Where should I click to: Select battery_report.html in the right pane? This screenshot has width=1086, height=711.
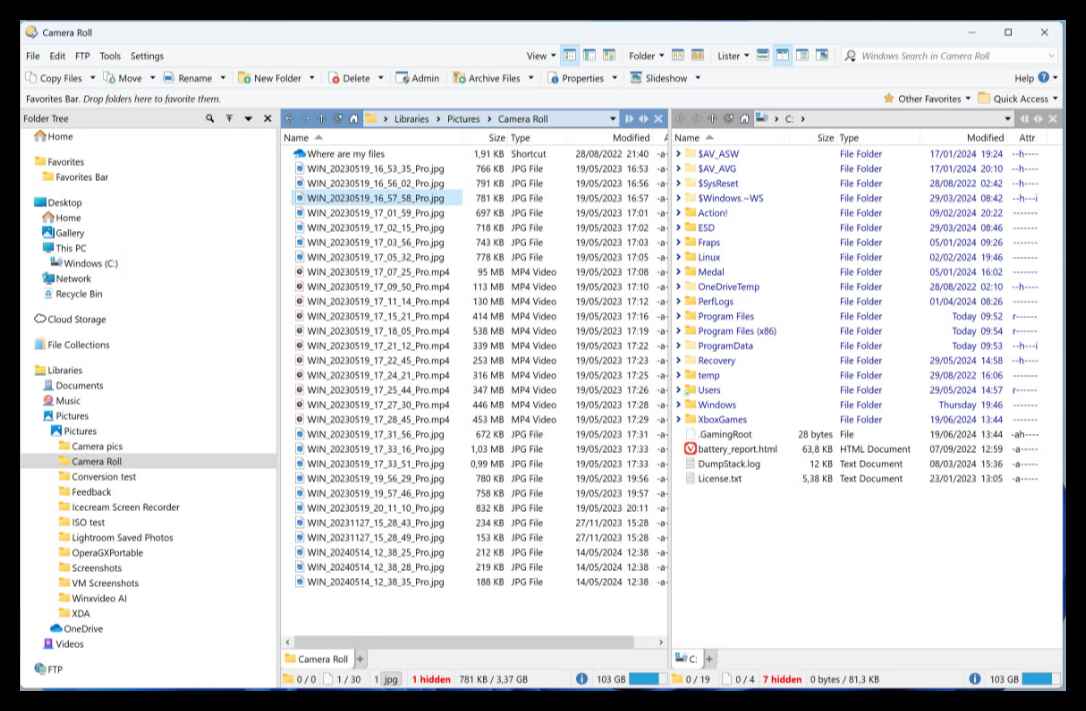pyautogui.click(x=737, y=449)
